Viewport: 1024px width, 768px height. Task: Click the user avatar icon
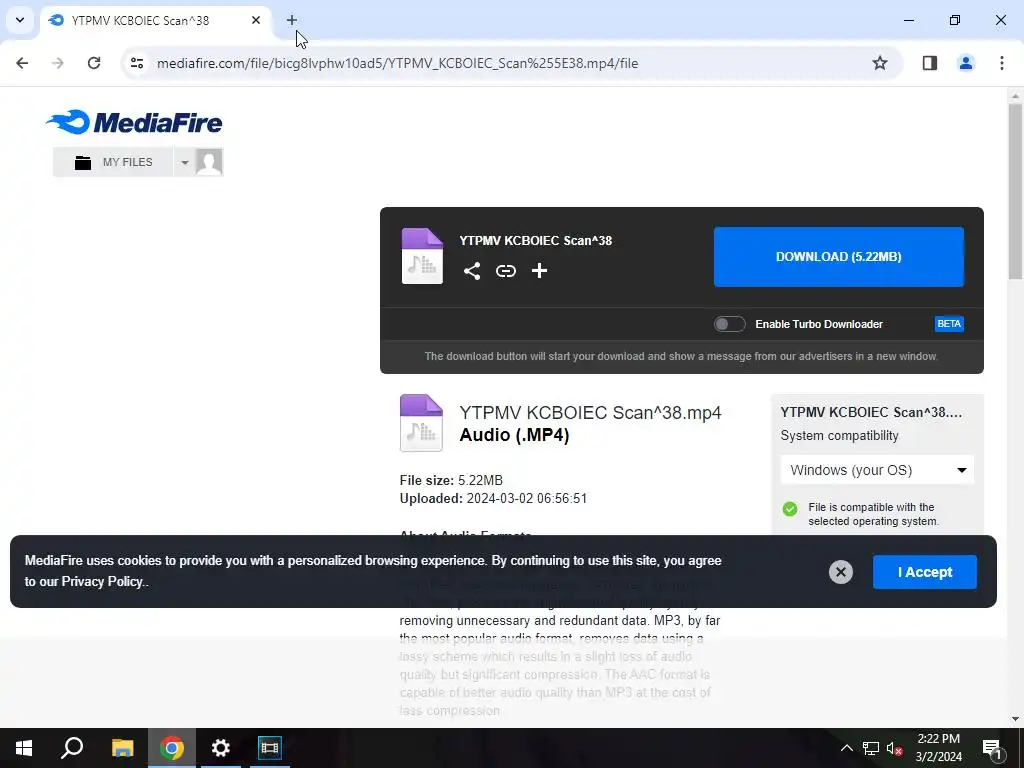[x=209, y=162]
